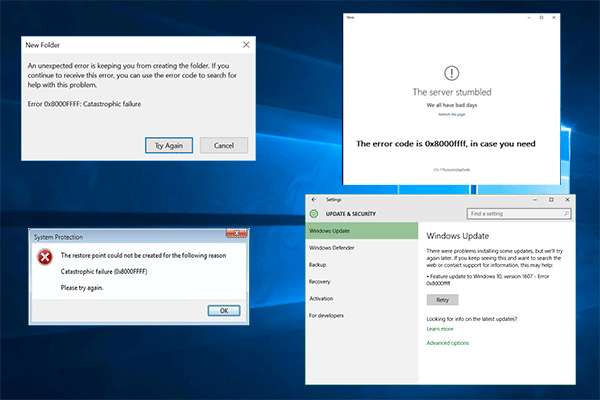Close the Store window
This screenshot has height=400, width=600.
tap(554, 18)
